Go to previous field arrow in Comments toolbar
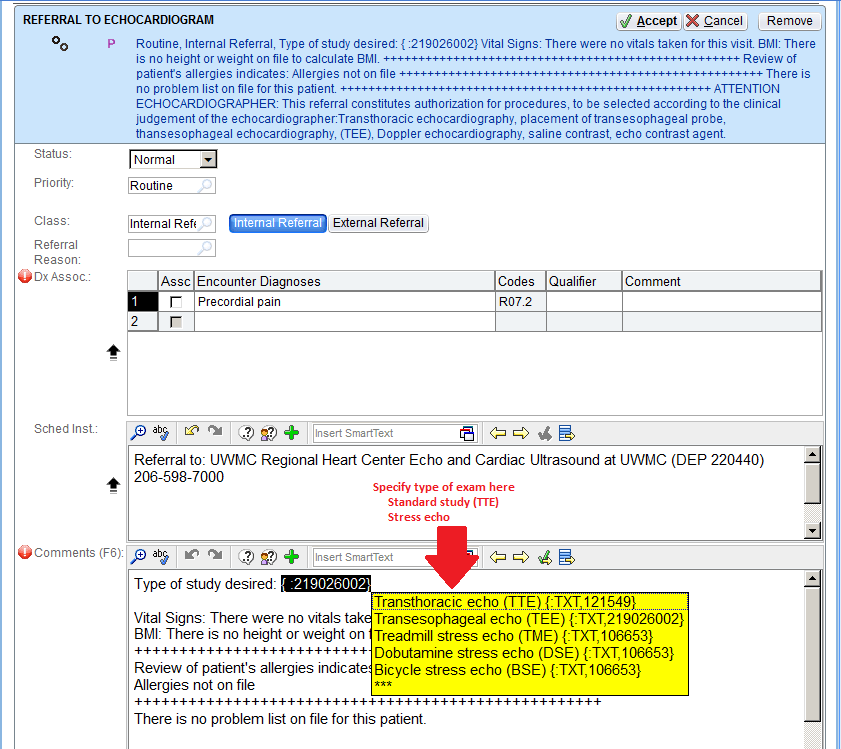 [498, 557]
